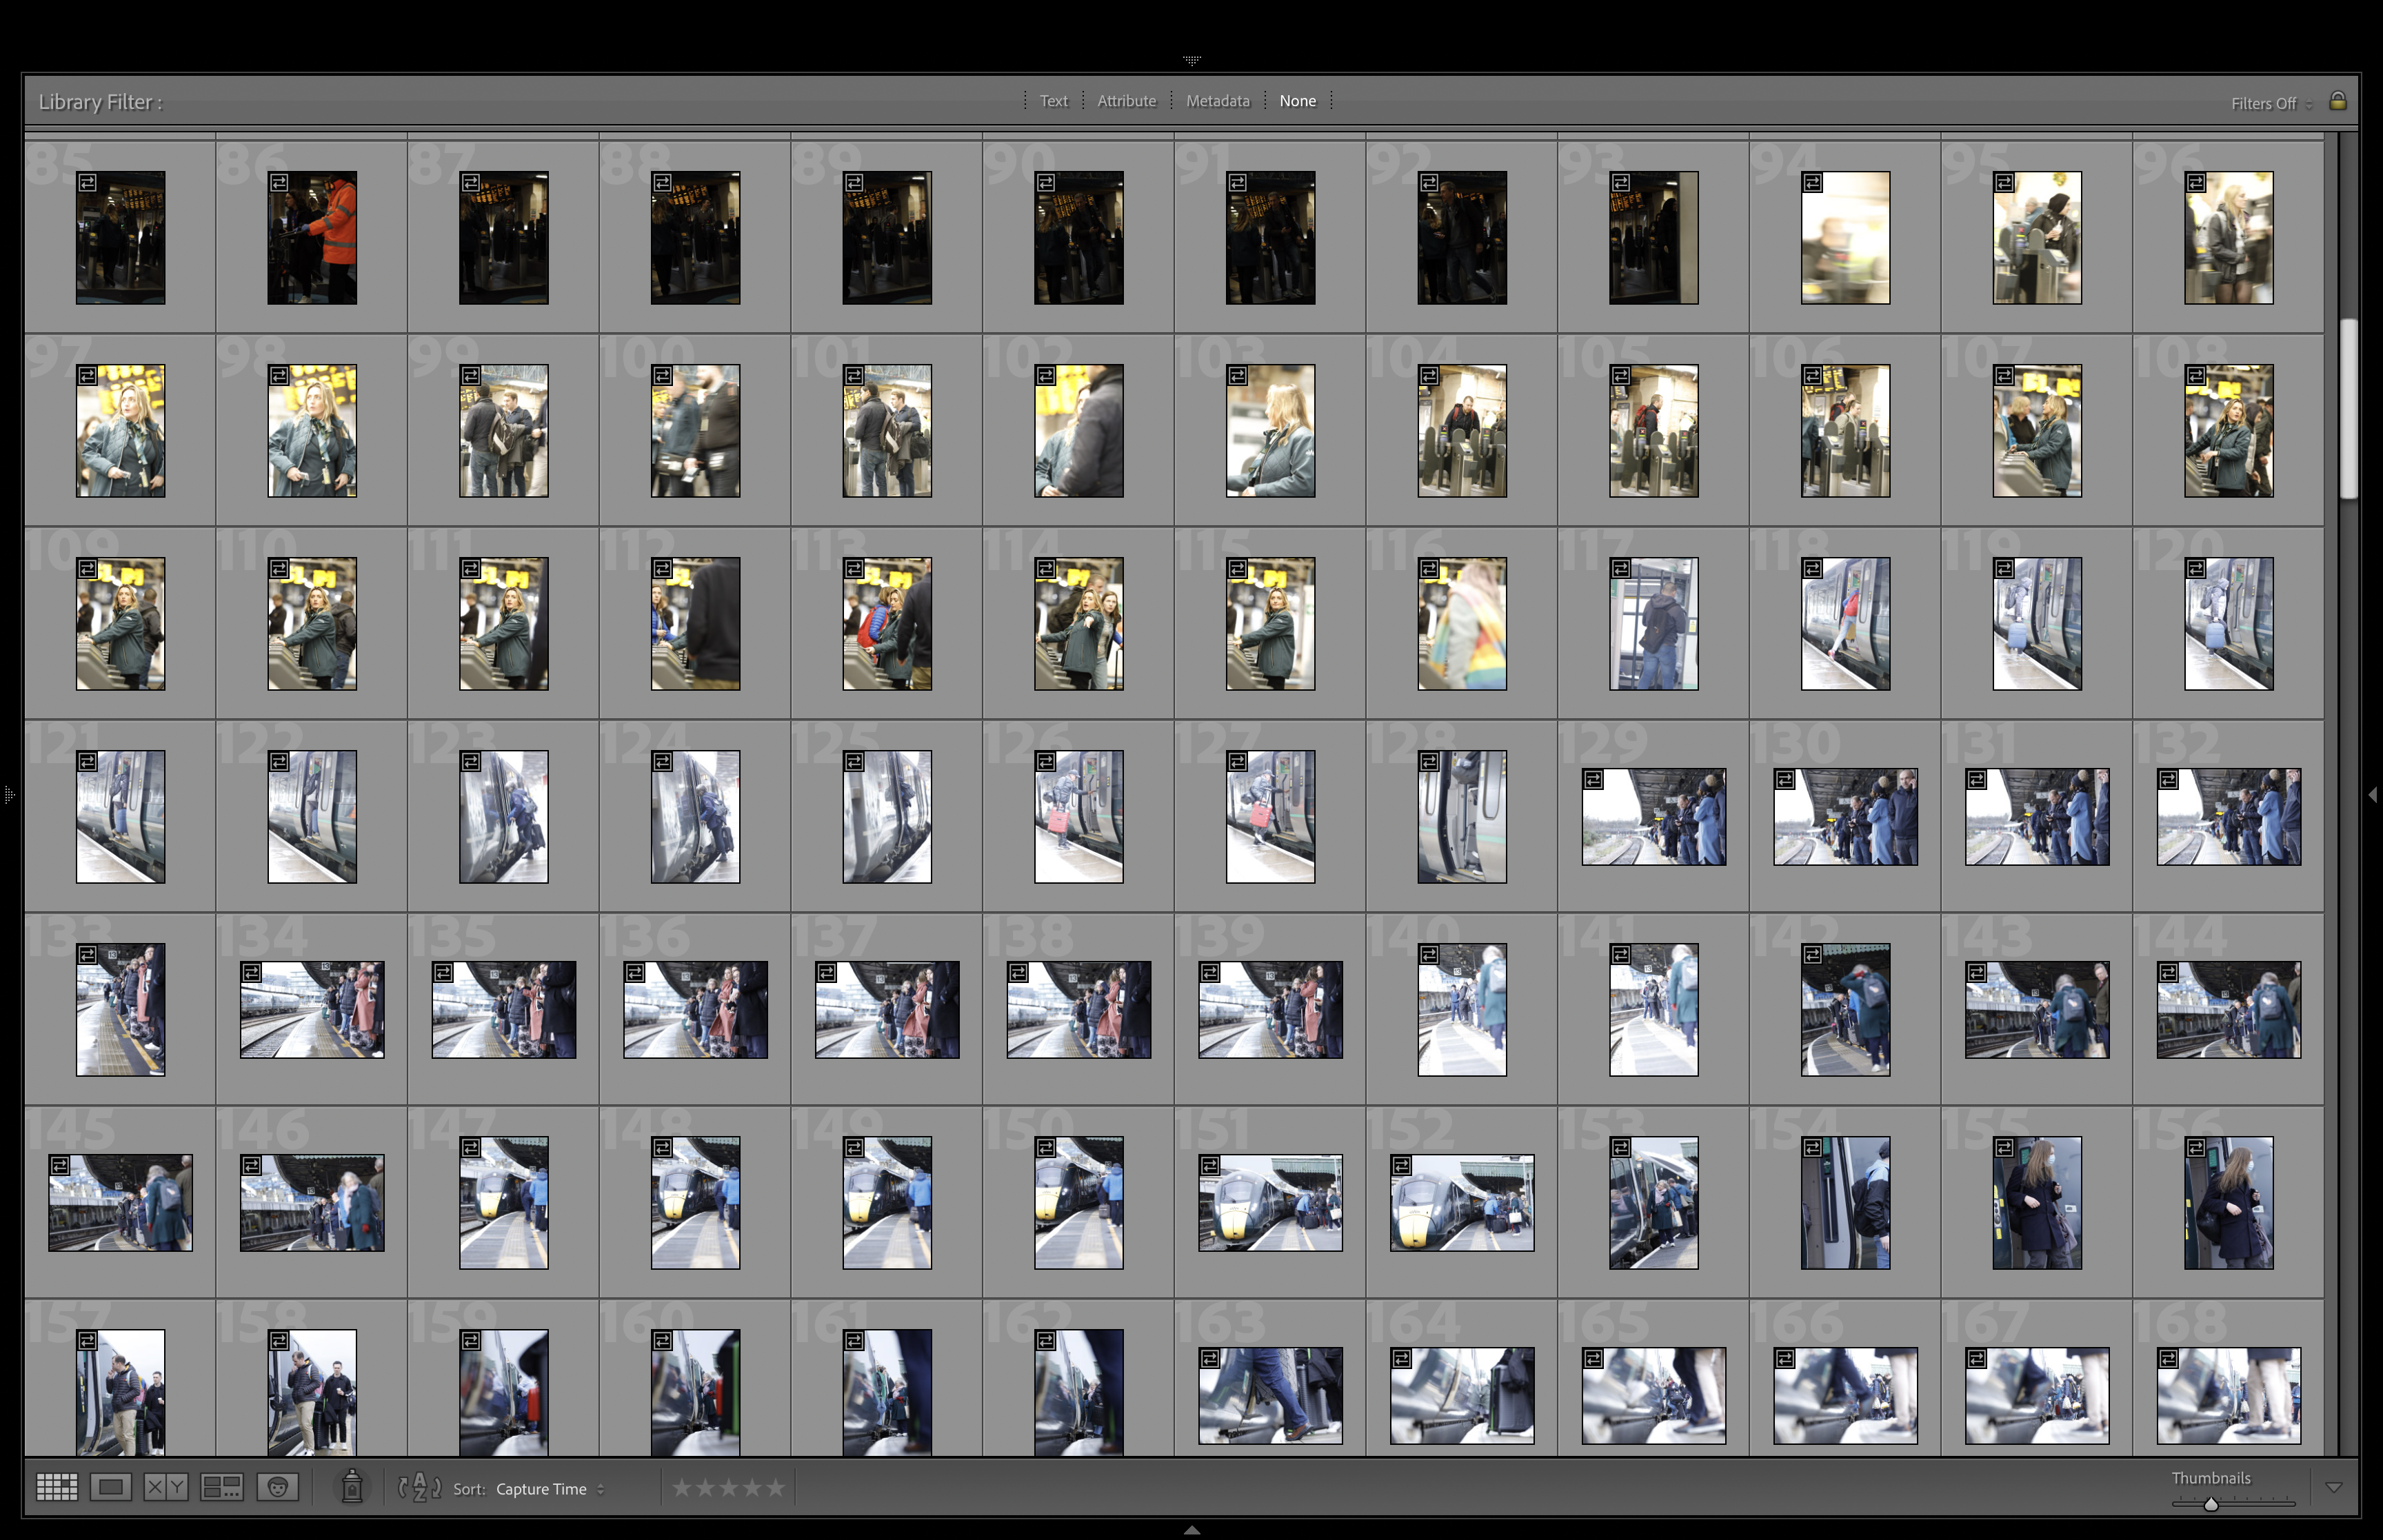Adjust the Thumbnails size slider
The image size is (2383, 1540).
[2211, 1504]
